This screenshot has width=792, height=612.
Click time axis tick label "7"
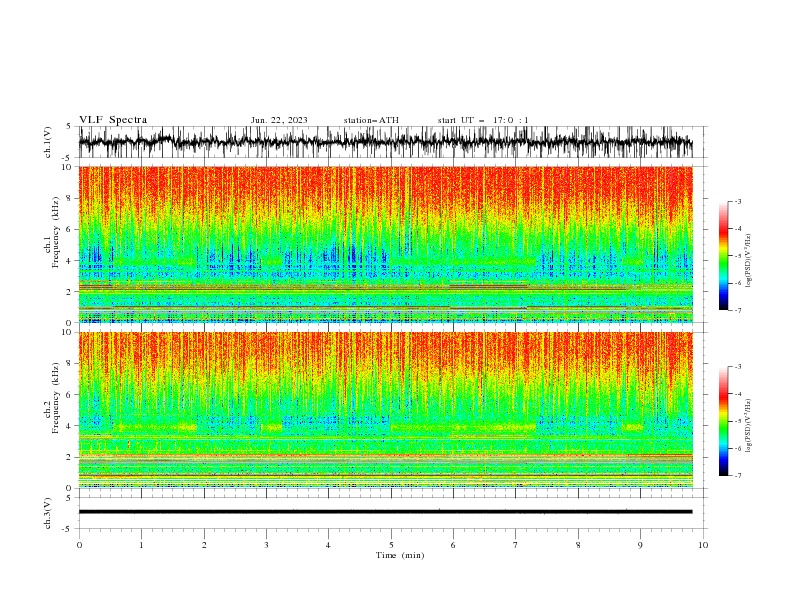tap(516, 545)
